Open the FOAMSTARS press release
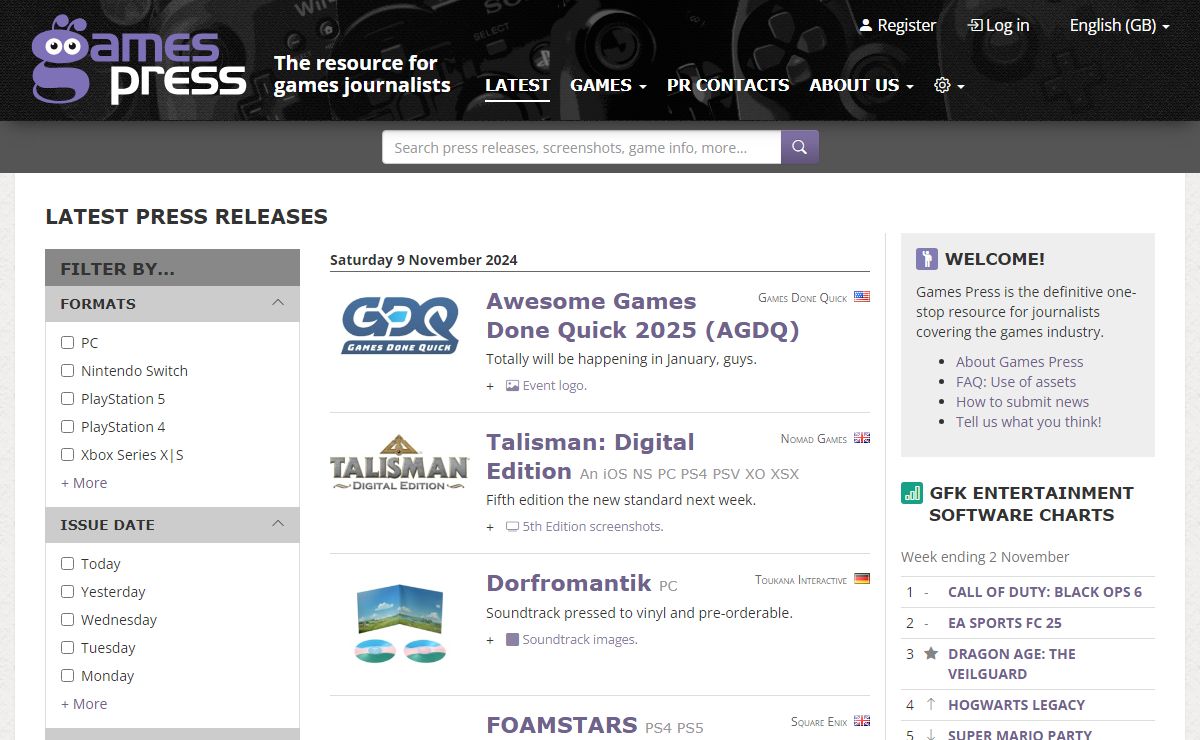Image resolution: width=1200 pixels, height=740 pixels. tap(562, 724)
